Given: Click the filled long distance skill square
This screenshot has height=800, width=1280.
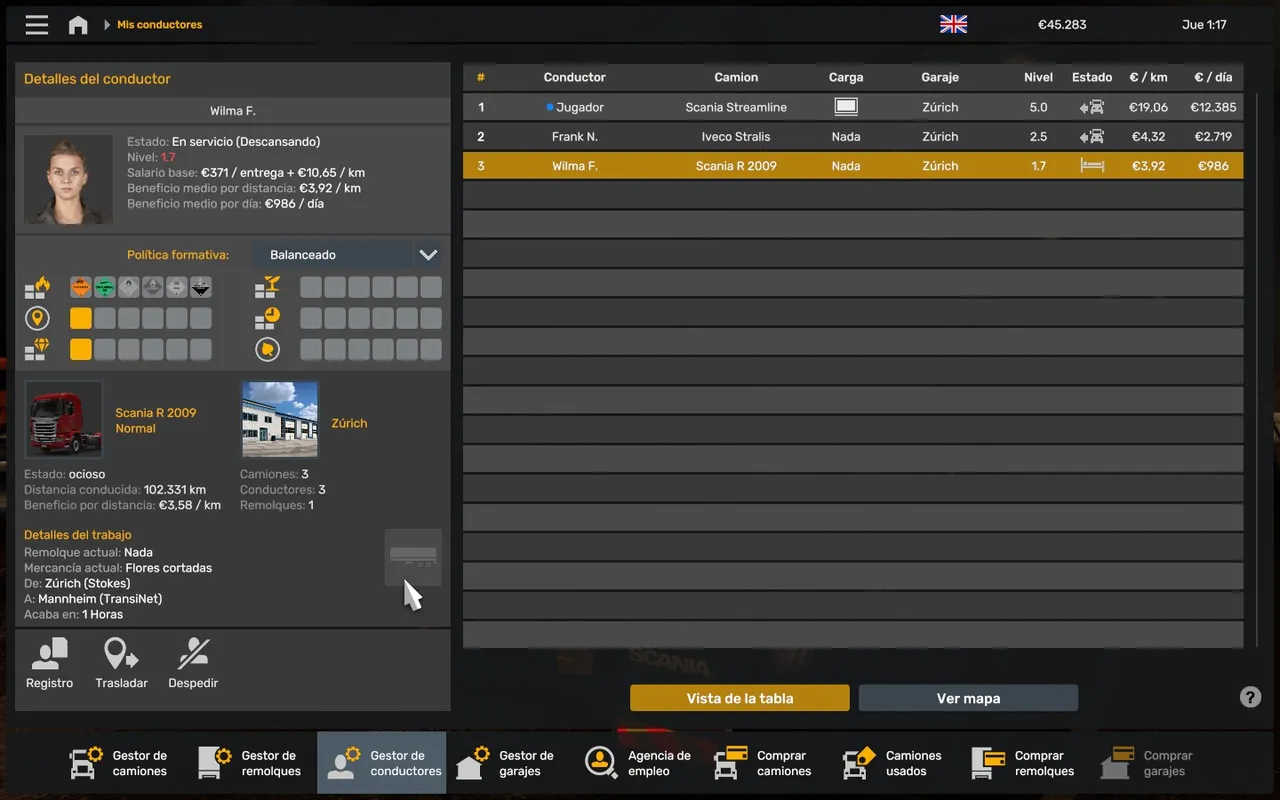Looking at the screenshot, I should (81, 319).
